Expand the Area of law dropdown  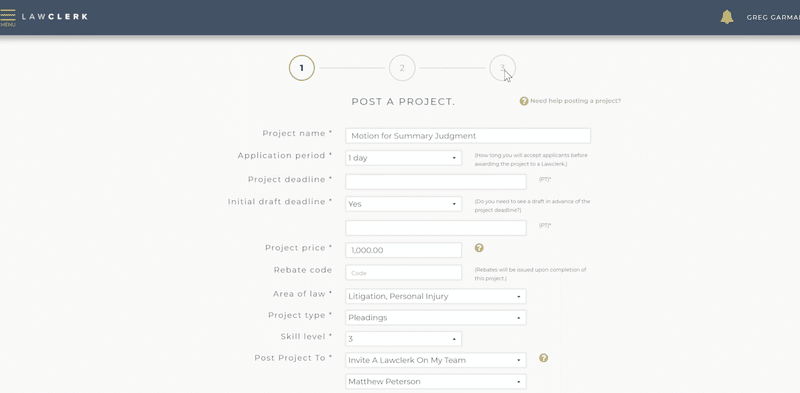coord(436,296)
